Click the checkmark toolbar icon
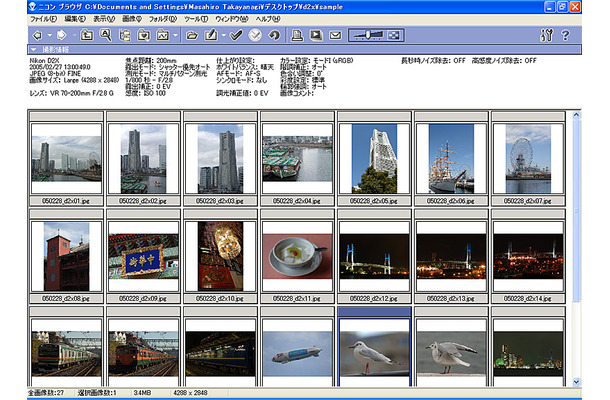This screenshot has height=400, width=610. click(236, 35)
